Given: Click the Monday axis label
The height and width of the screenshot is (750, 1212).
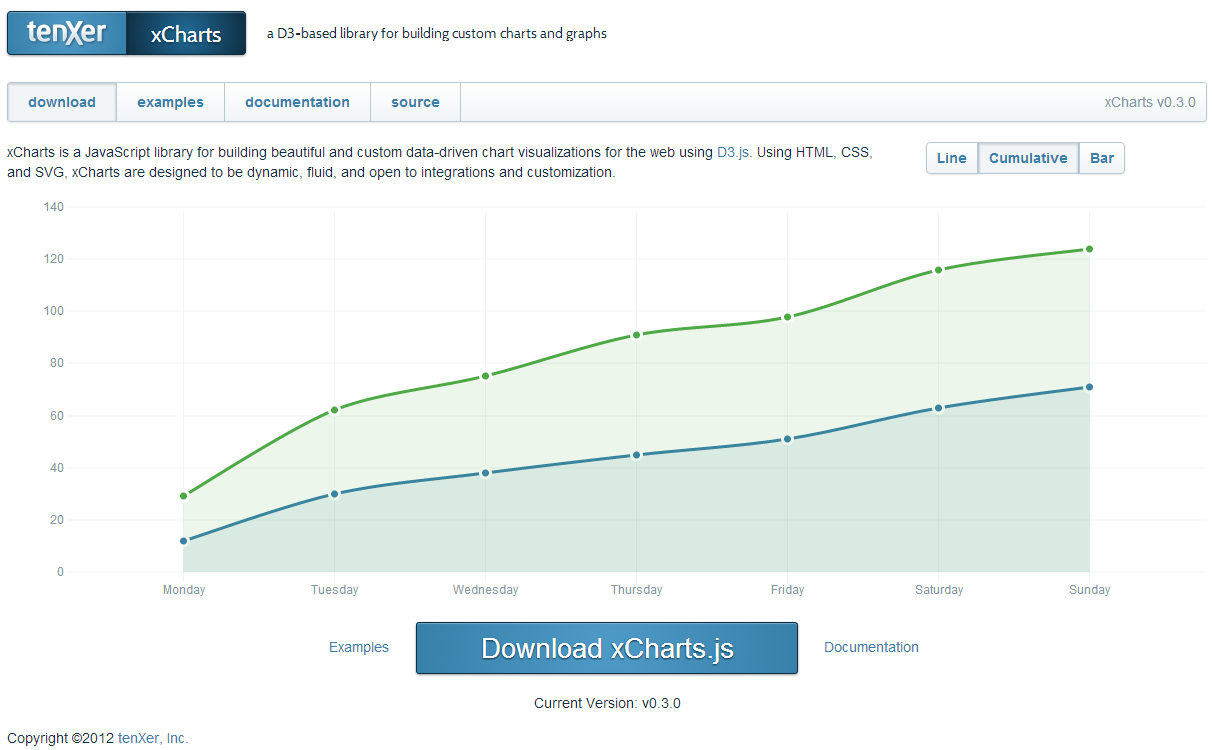Looking at the screenshot, I should tap(184, 590).
